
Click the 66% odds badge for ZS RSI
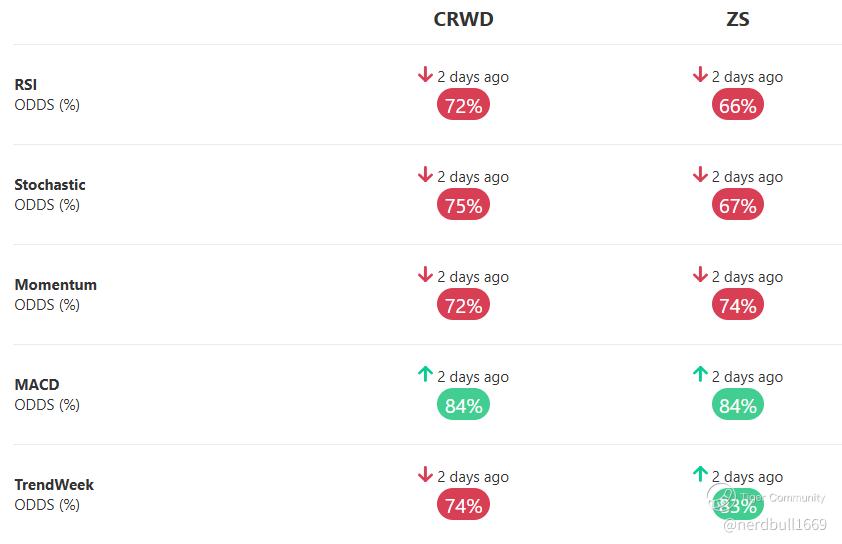(x=738, y=105)
